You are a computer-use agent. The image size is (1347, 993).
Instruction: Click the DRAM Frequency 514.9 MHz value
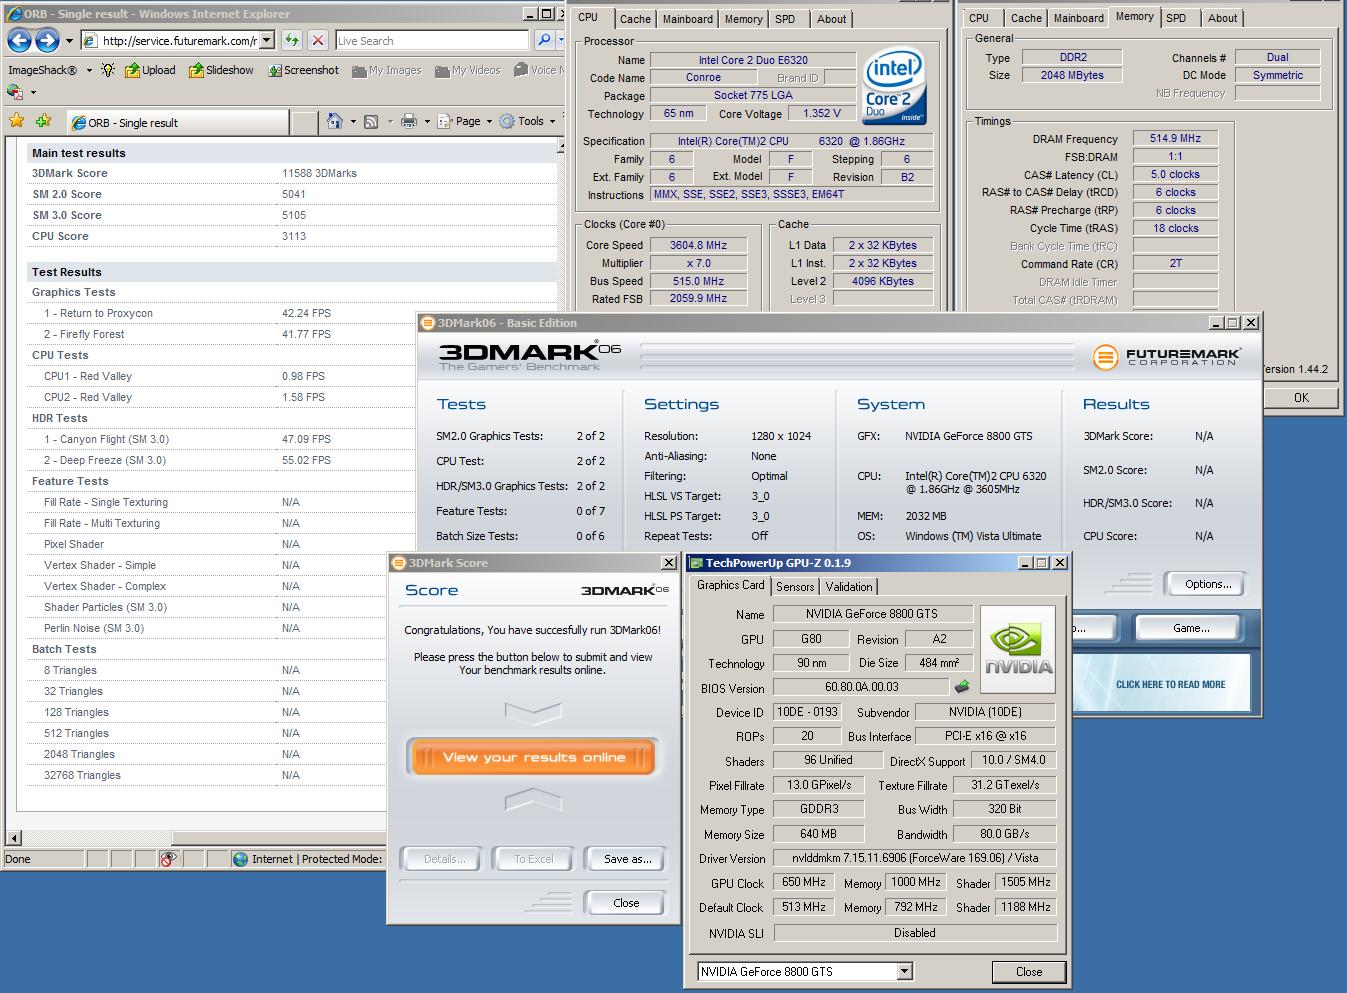pyautogui.click(x=1175, y=138)
